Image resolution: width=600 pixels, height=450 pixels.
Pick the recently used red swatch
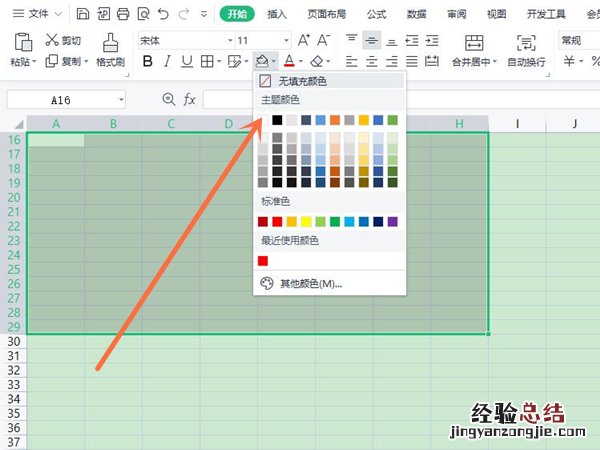tap(263, 260)
